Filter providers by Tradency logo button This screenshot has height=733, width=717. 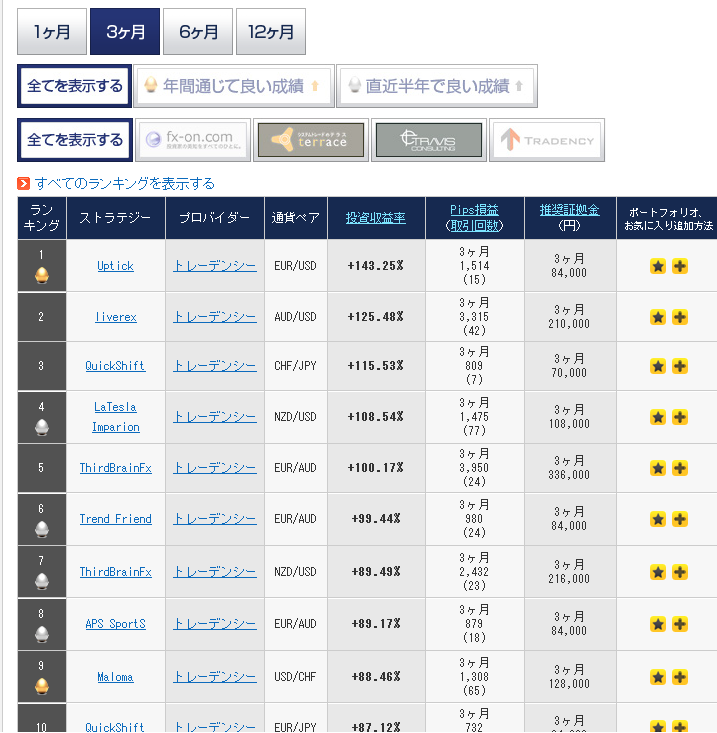point(547,140)
